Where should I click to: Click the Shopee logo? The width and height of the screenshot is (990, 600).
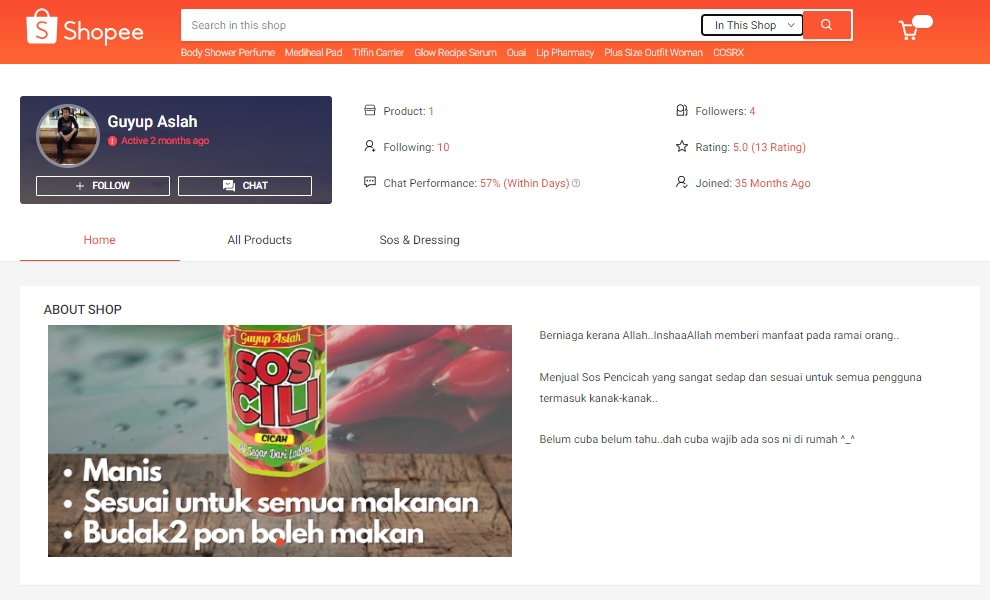(x=85, y=29)
